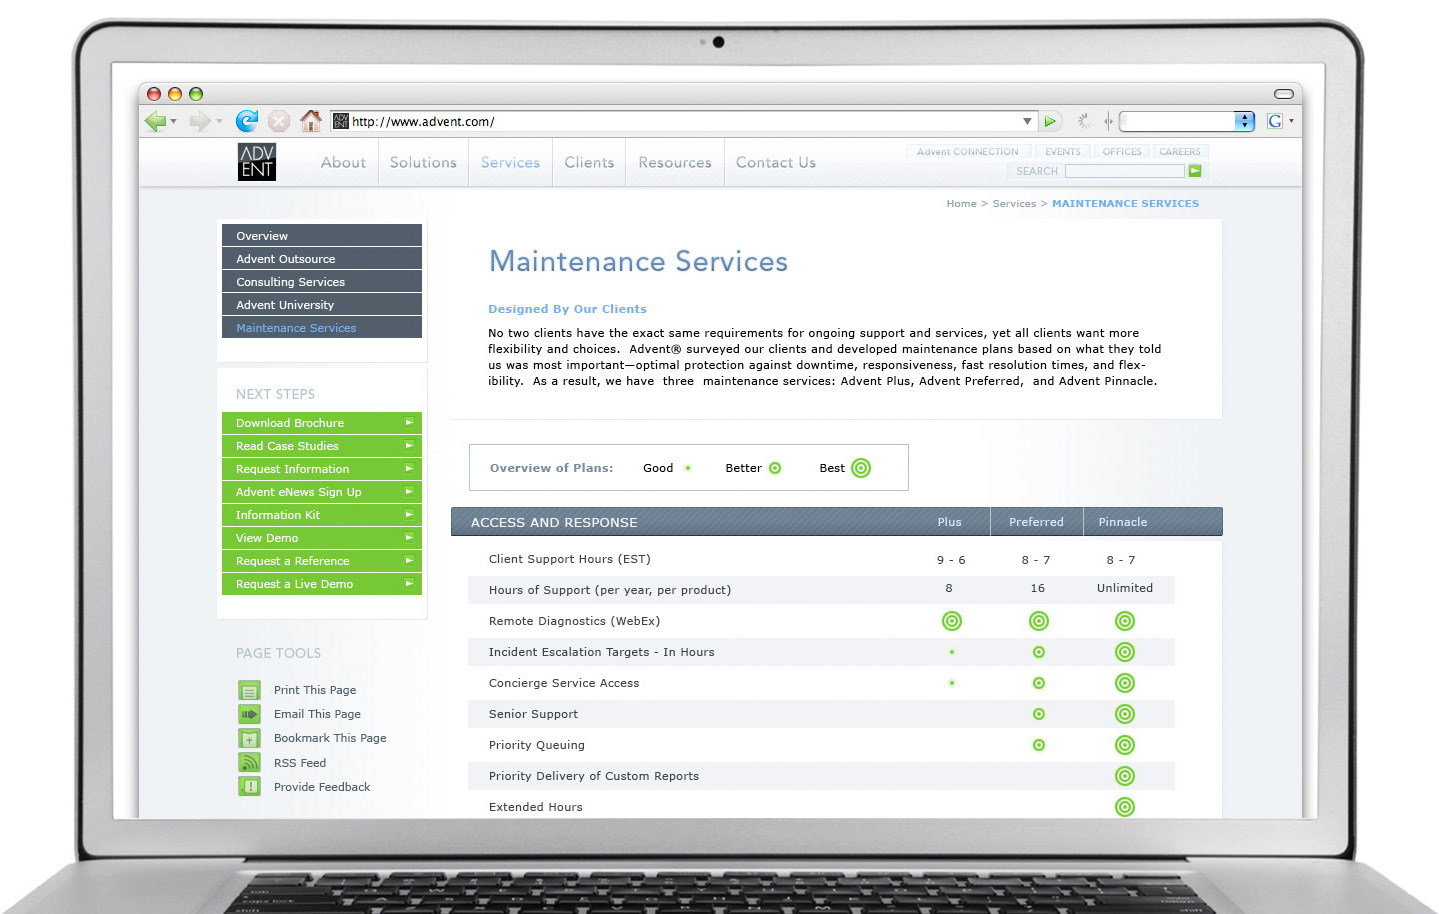Screen dimensions: 1439x914
Task: Go to the browser home icon
Action: coord(311,121)
